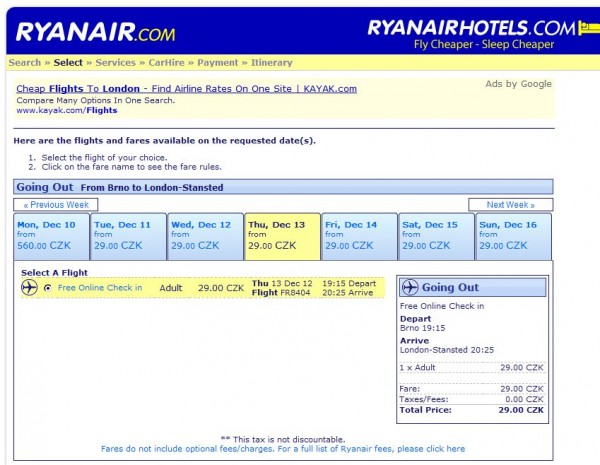The image size is (600, 465).
Task: Click the Ryanair.com logo
Action: tap(95, 32)
